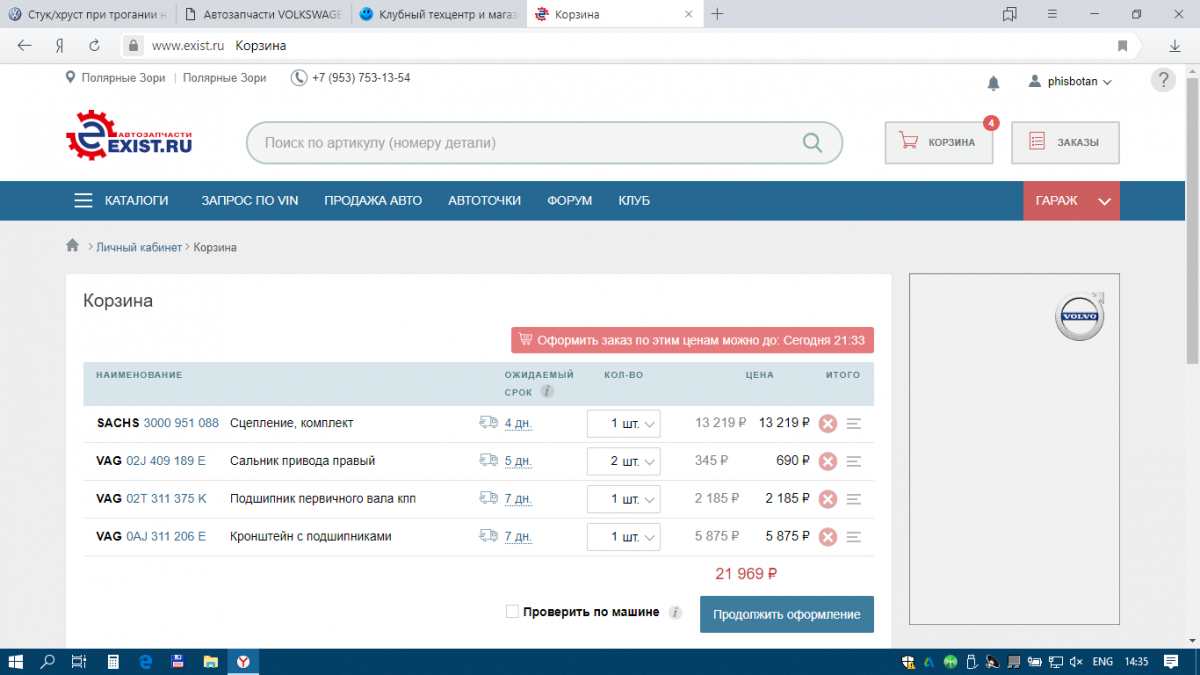The height and width of the screenshot is (675, 1200).
Task: Open a new browser tab
Action: (x=717, y=14)
